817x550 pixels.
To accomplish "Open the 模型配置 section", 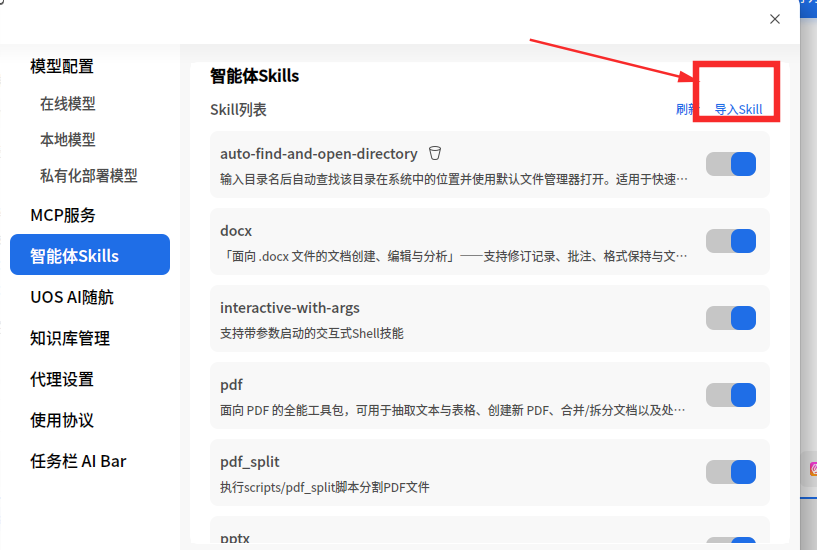I will (x=62, y=66).
